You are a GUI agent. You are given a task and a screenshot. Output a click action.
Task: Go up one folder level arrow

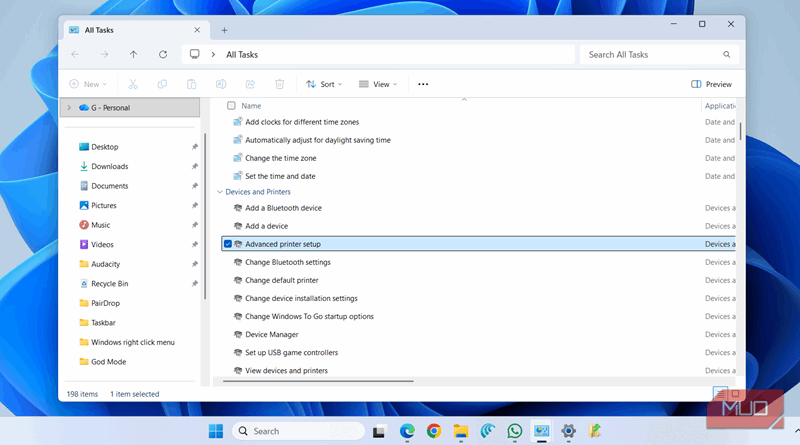coord(133,55)
